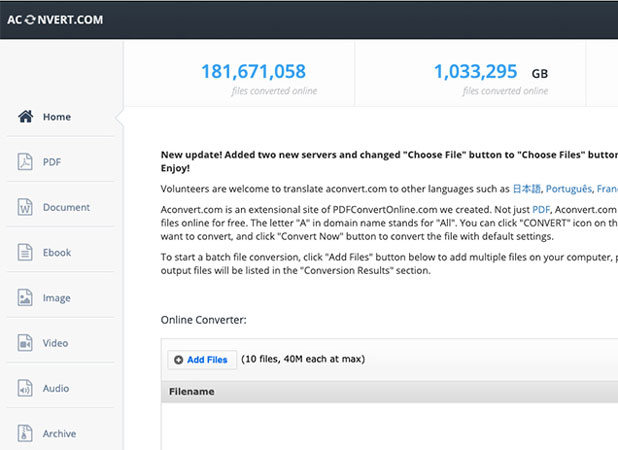Click the PDF file icon in sidebar
This screenshot has height=450, width=618.
(x=26, y=162)
